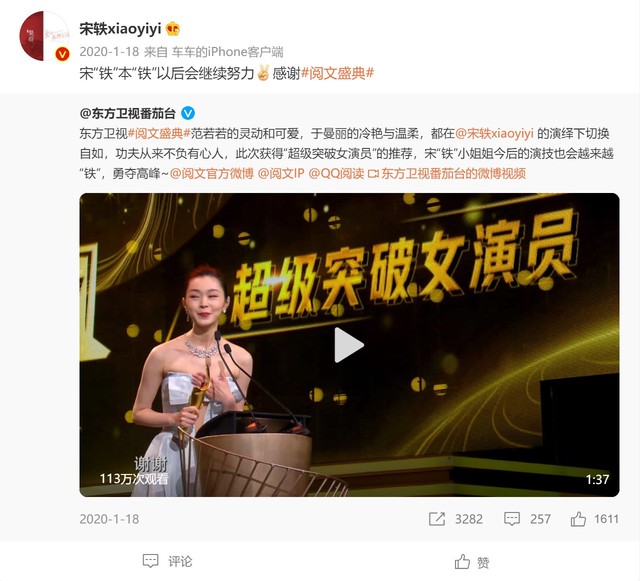
Task: Open 宋轶xiaoyiyi profile avatar
Action: coord(44,36)
